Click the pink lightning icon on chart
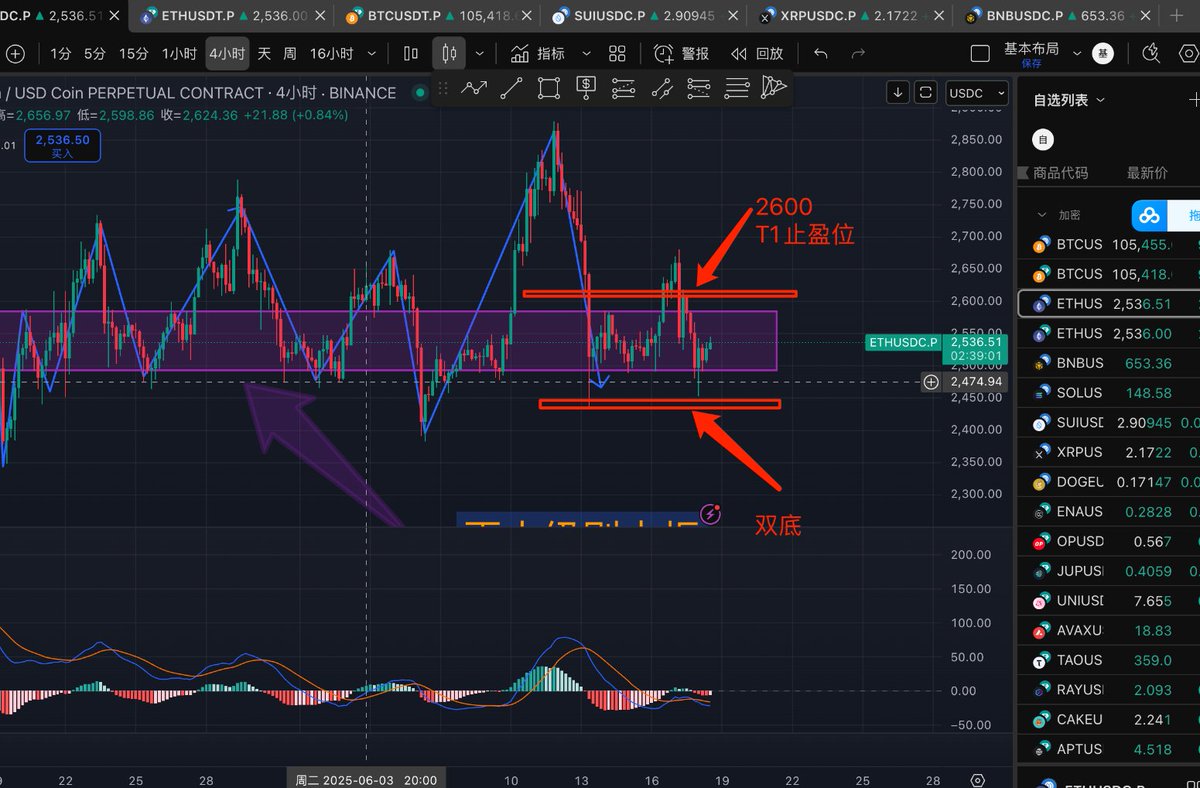 click(711, 514)
